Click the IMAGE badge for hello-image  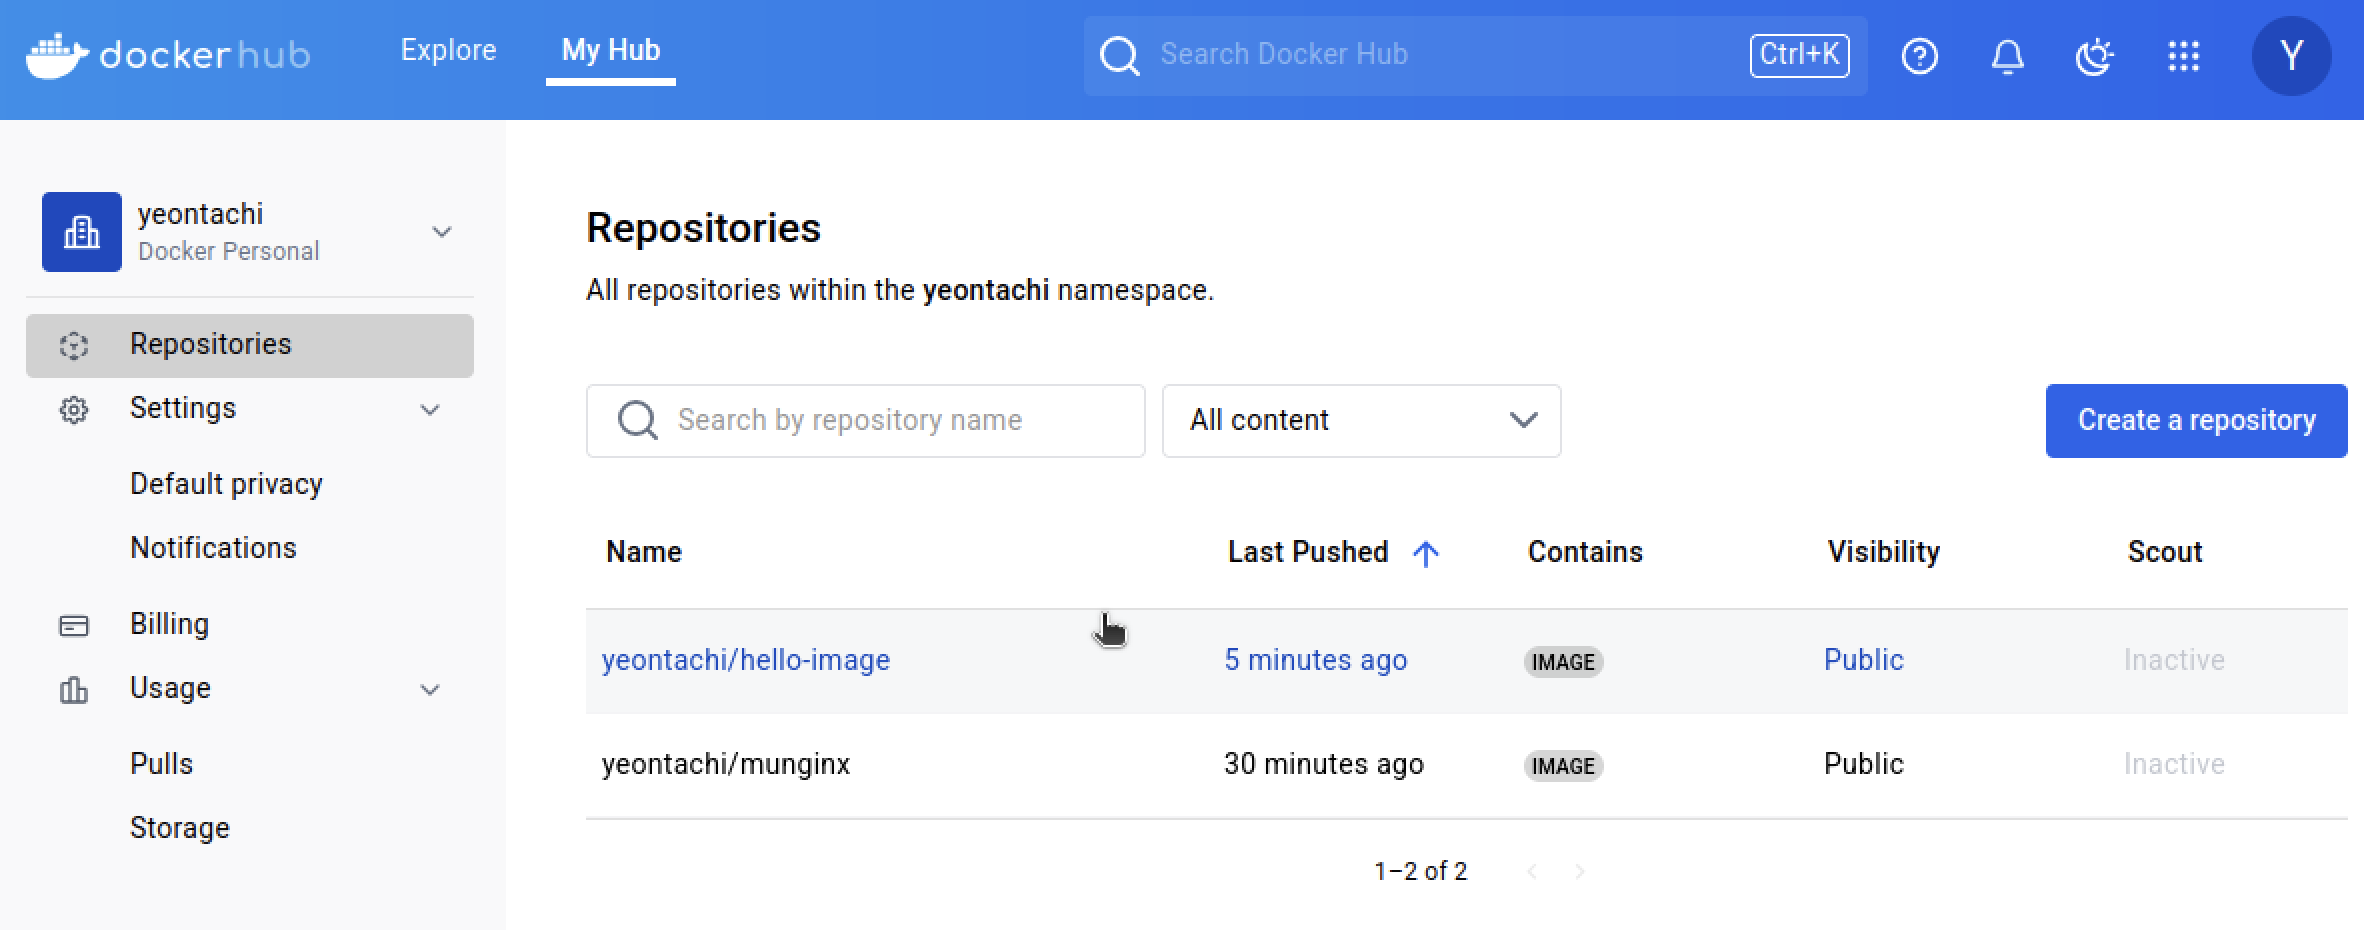1563,662
